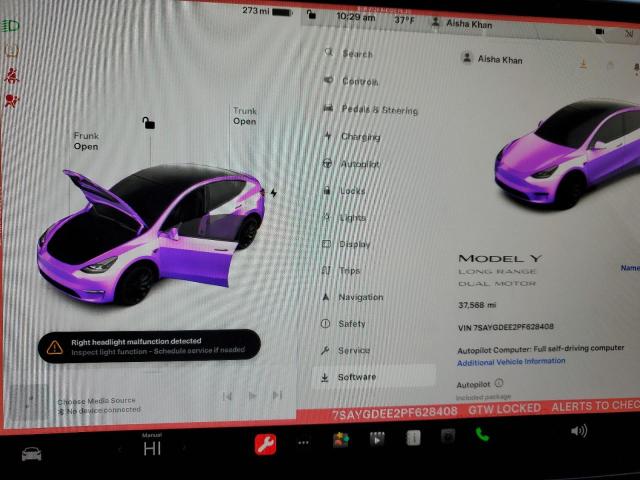Tap the Autopilot info circle icon
Viewport: 640px width, 480px height.
tap(499, 383)
